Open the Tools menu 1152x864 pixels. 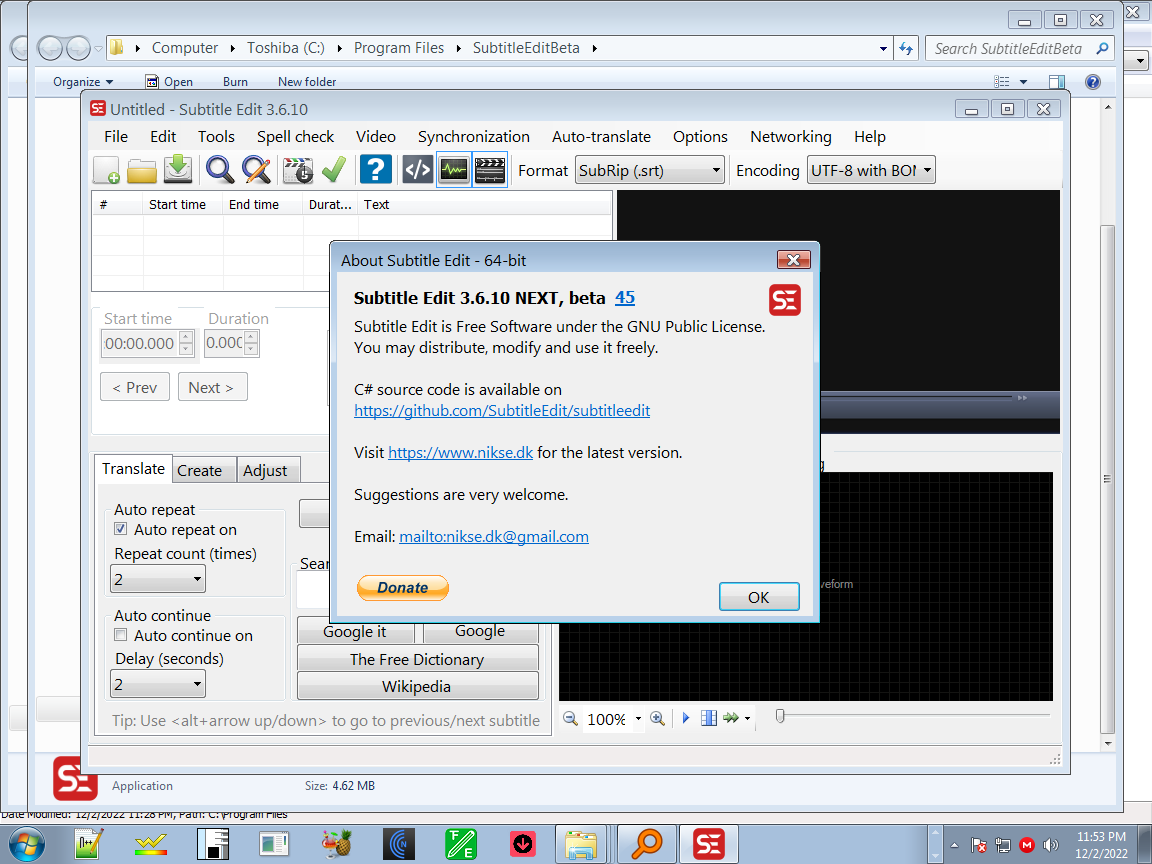[x=216, y=137]
